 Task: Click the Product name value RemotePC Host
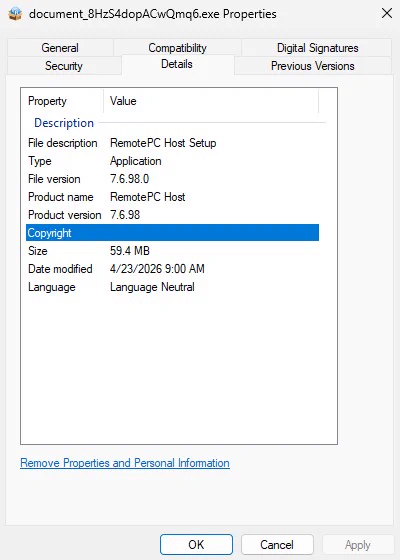pyautogui.click(x=148, y=197)
